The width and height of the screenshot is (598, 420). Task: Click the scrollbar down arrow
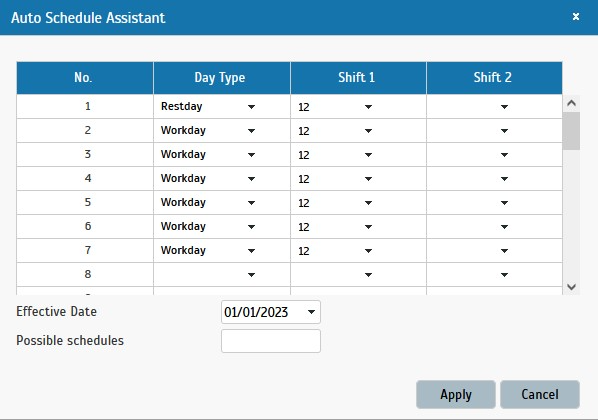click(x=571, y=286)
